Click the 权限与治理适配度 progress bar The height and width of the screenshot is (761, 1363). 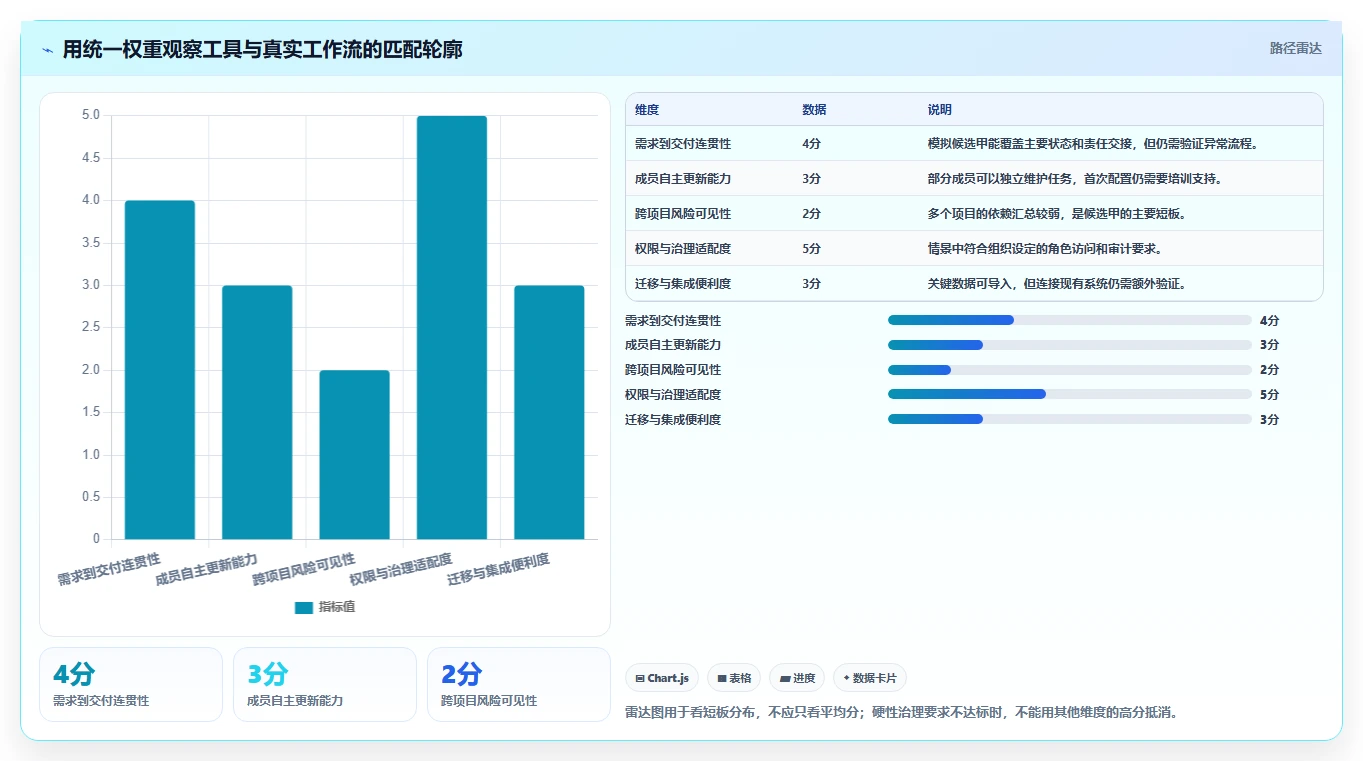[1070, 394]
